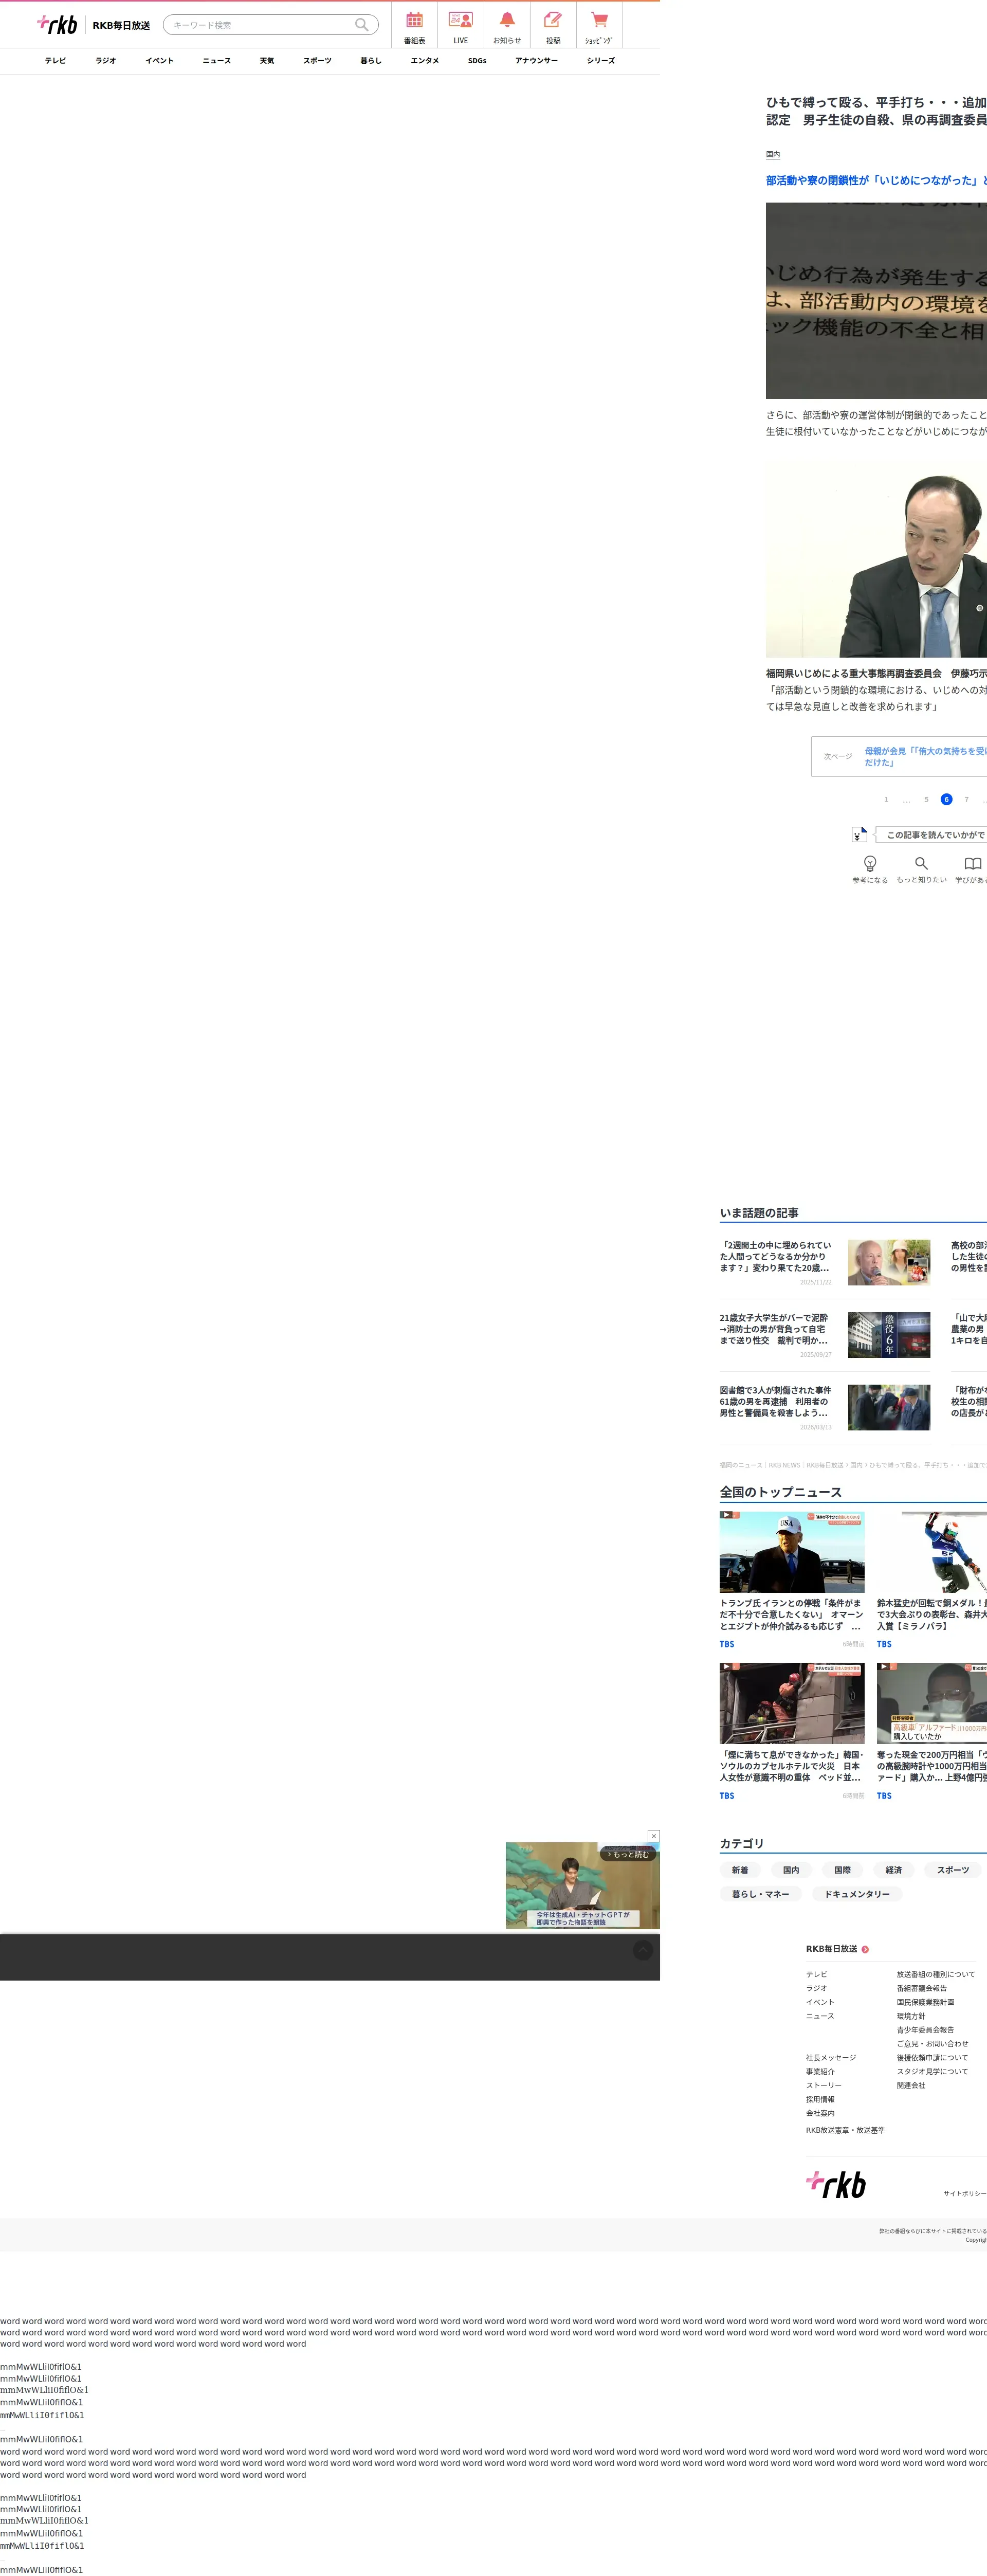Select the アナウンサー menu item
Screen dimensions: 987x2576
point(536,61)
